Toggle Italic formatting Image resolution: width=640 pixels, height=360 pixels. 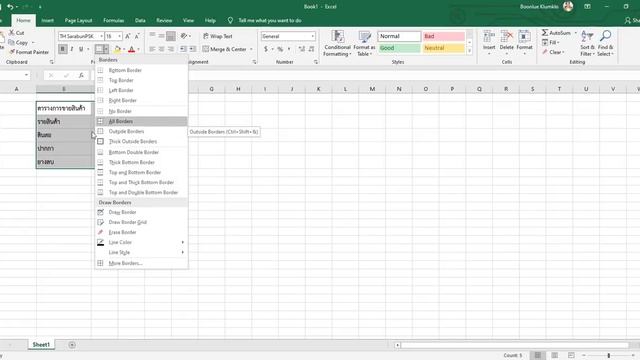72,49
